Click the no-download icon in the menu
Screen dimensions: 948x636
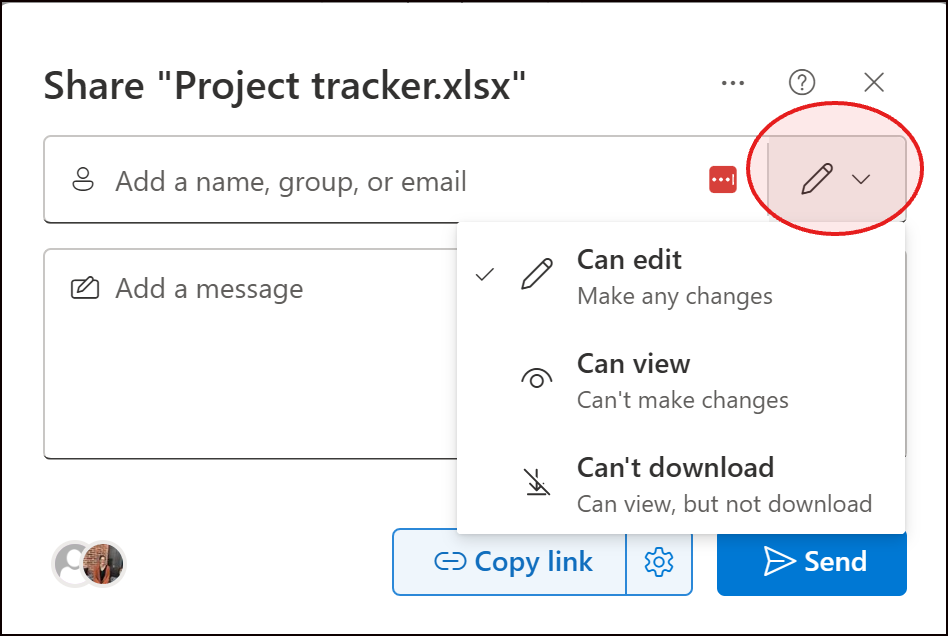coord(537,483)
